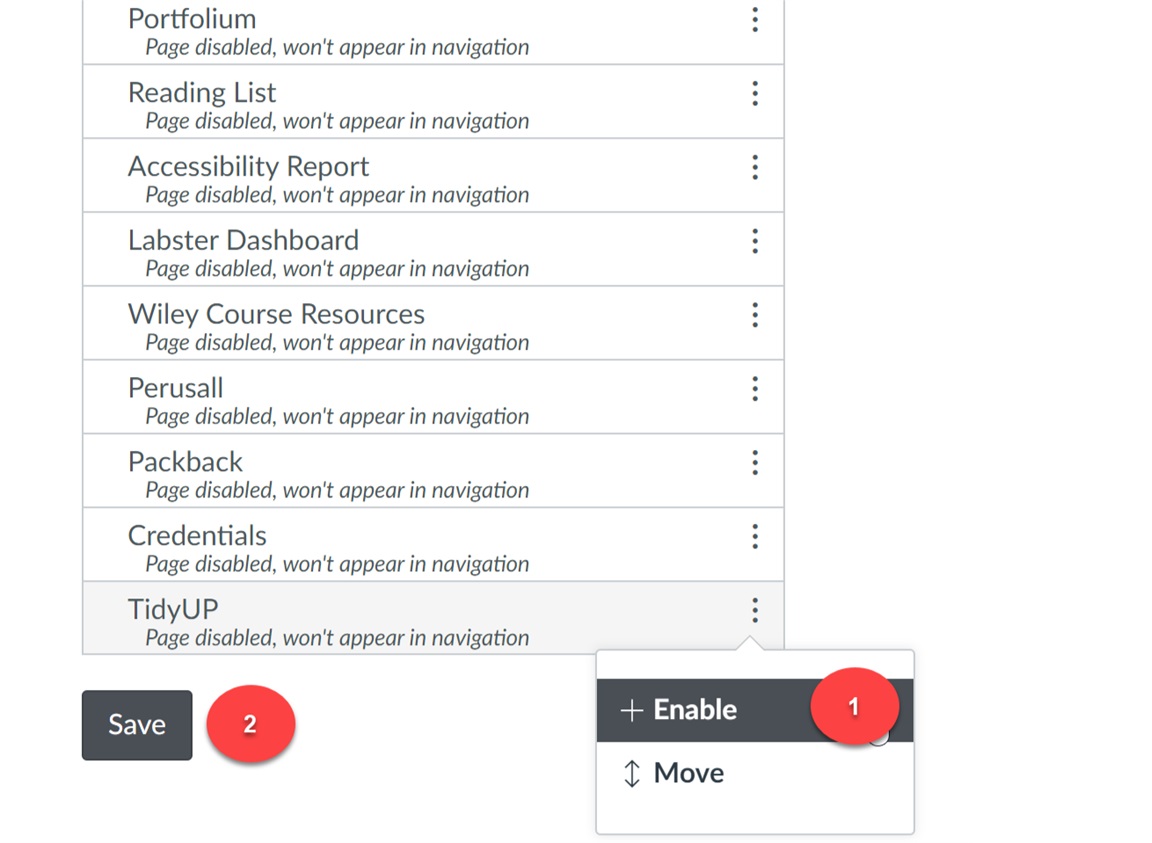Open Labster Dashboard kebab menu
Viewport: 1152px width, 843px height.
[x=755, y=241]
